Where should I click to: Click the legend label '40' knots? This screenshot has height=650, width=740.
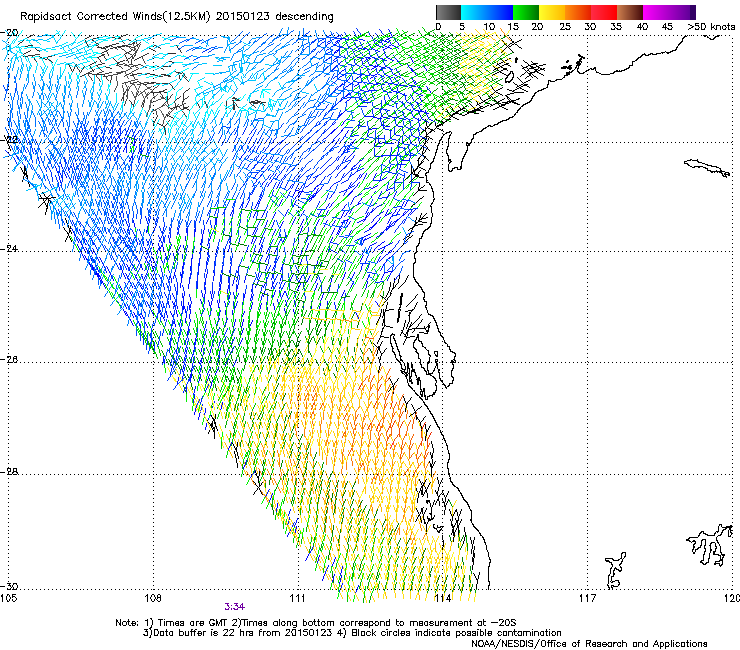point(642,27)
